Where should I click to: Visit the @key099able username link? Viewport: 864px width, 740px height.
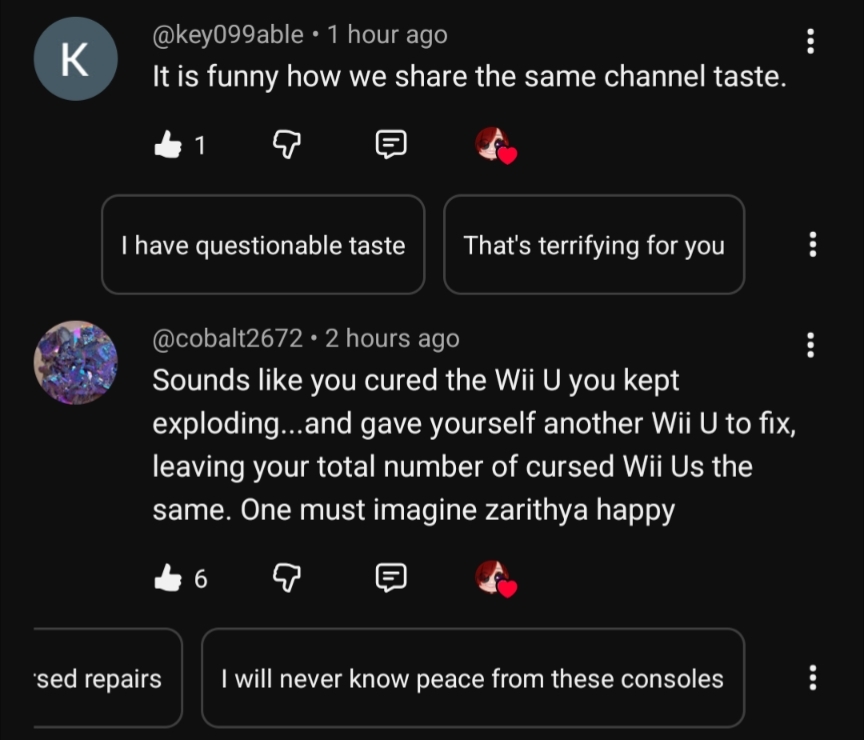coord(227,35)
